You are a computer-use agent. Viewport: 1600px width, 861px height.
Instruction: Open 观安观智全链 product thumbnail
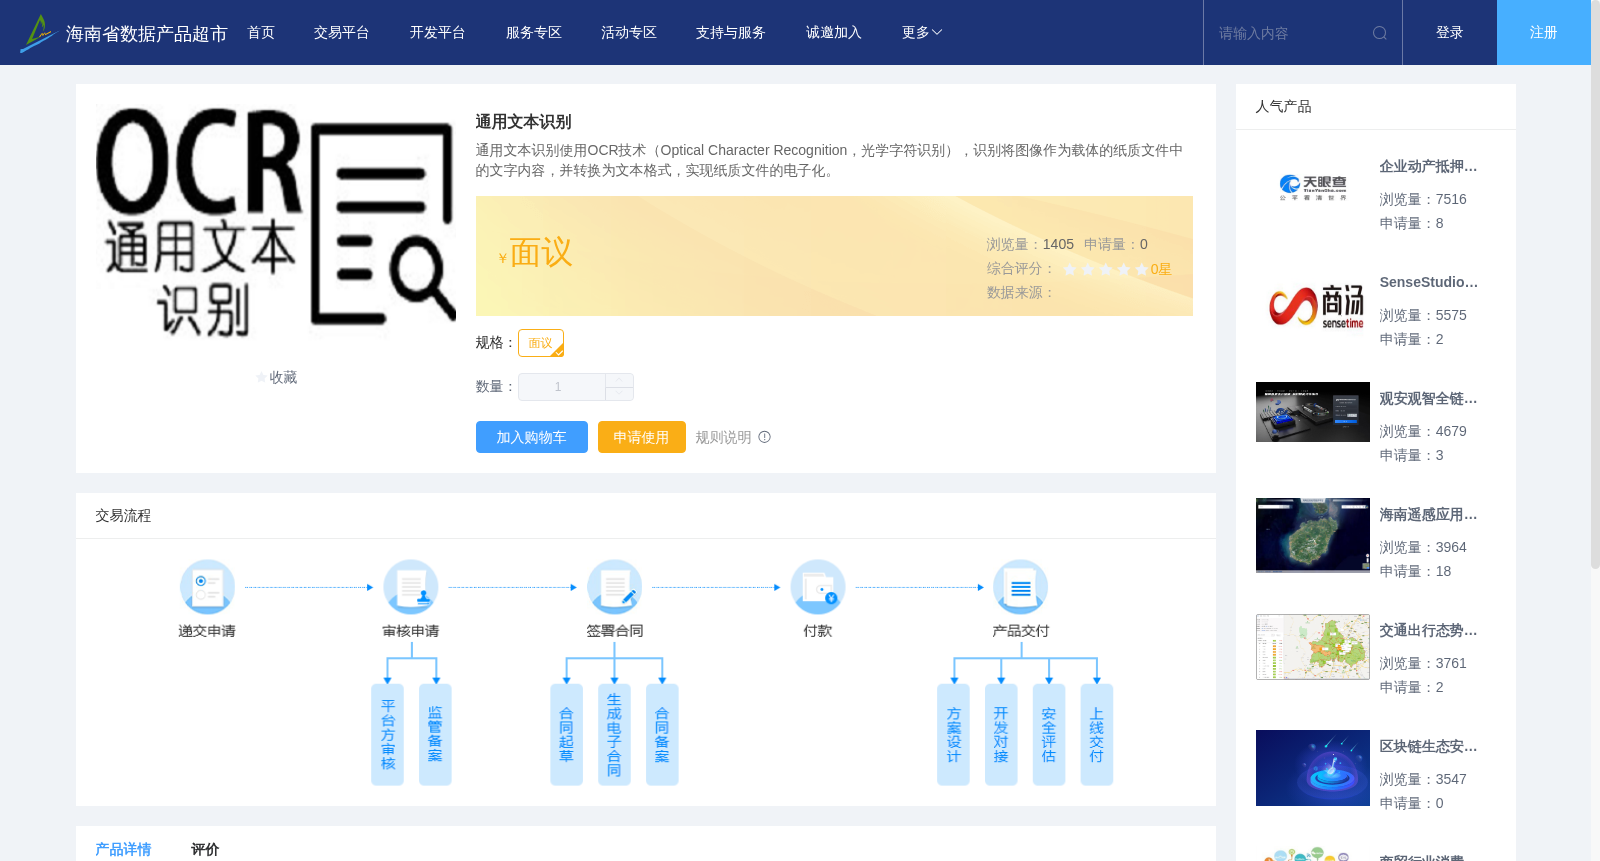(1313, 412)
